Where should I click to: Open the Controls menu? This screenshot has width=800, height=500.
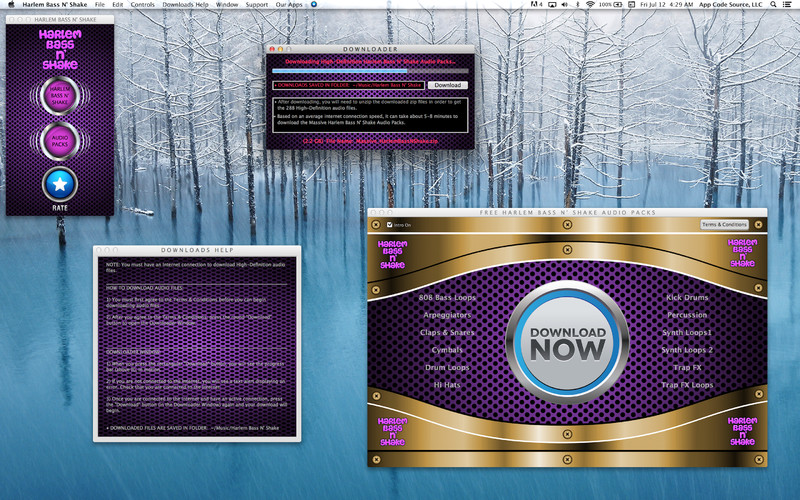pos(143,5)
